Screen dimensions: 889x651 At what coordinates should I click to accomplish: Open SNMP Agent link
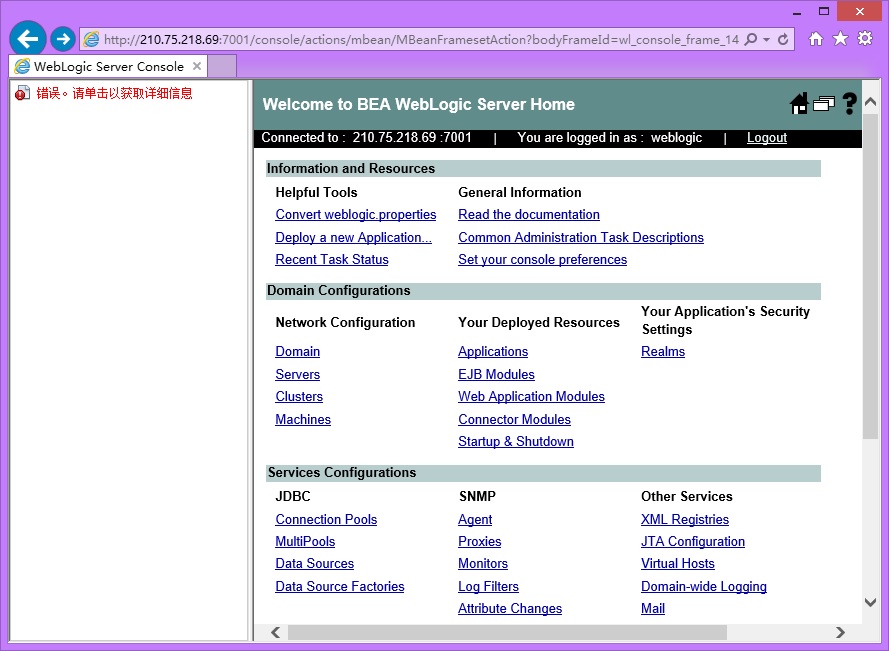pos(475,520)
